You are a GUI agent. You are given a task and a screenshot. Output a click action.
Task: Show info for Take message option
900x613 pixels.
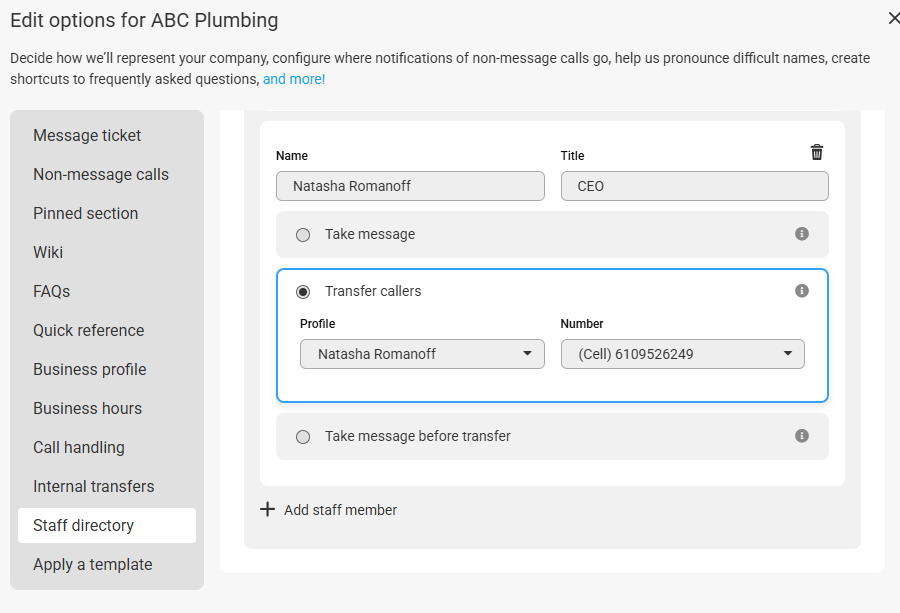coord(802,234)
